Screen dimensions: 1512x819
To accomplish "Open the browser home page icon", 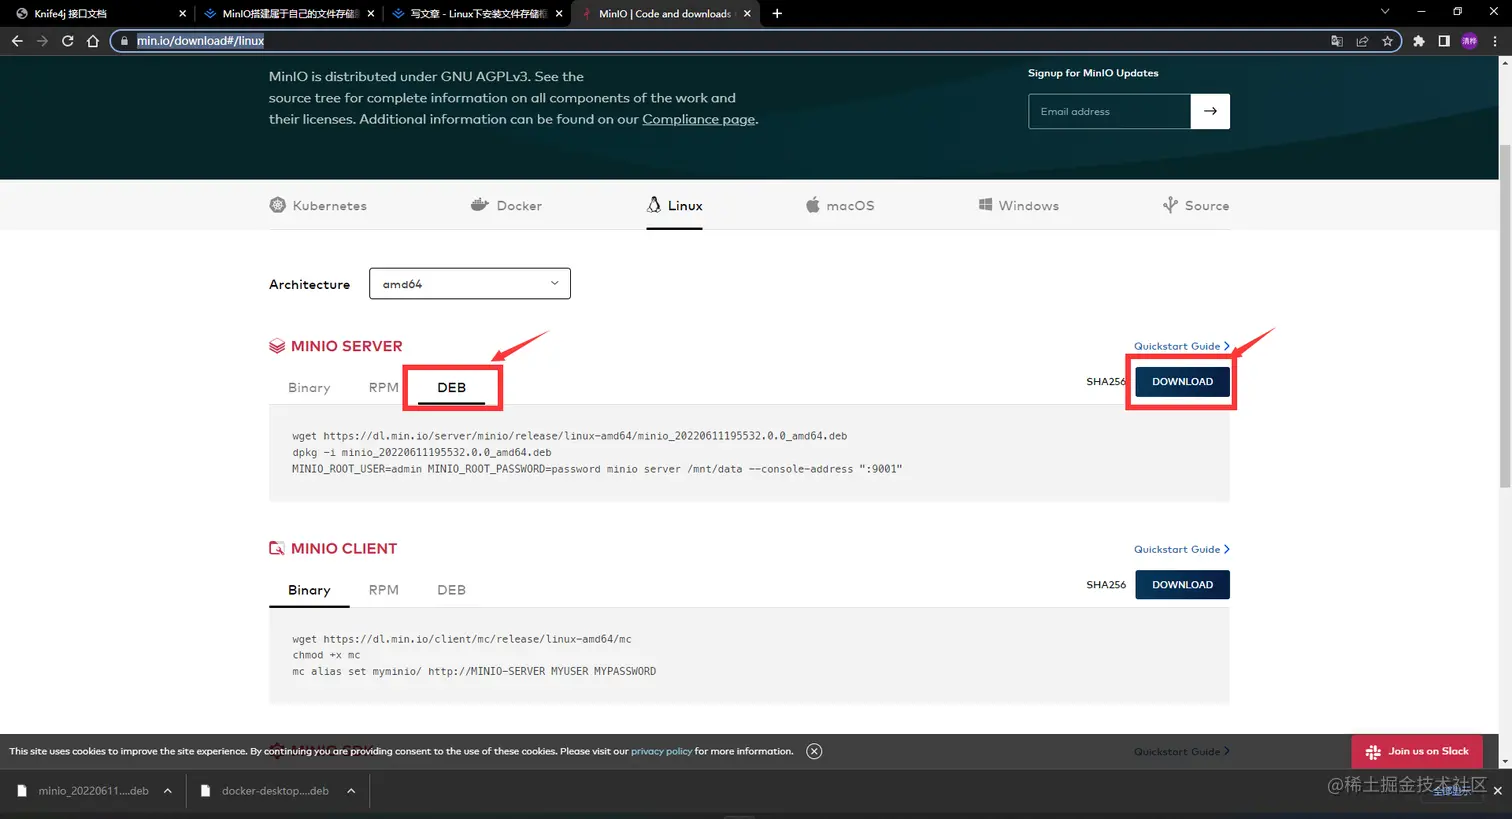I will [x=93, y=41].
